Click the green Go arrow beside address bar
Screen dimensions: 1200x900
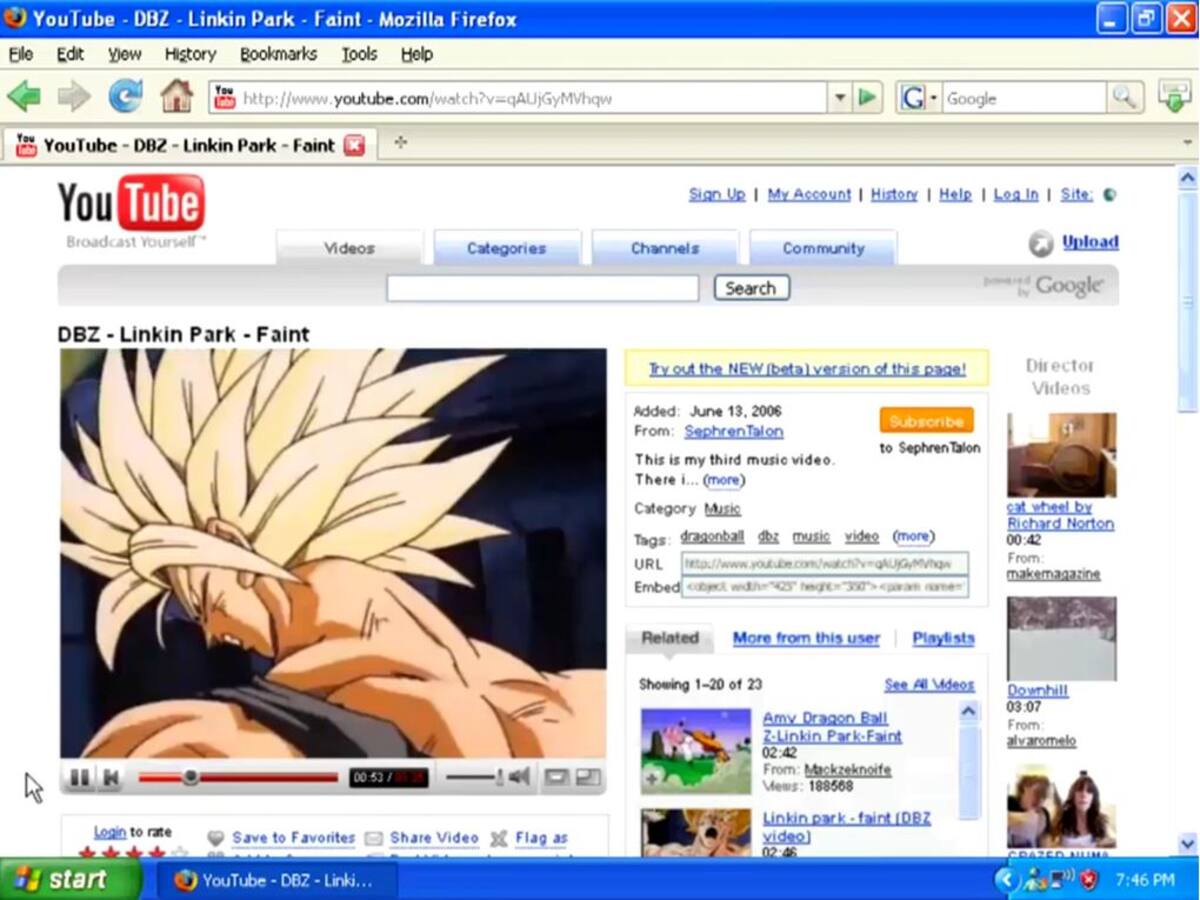point(867,97)
